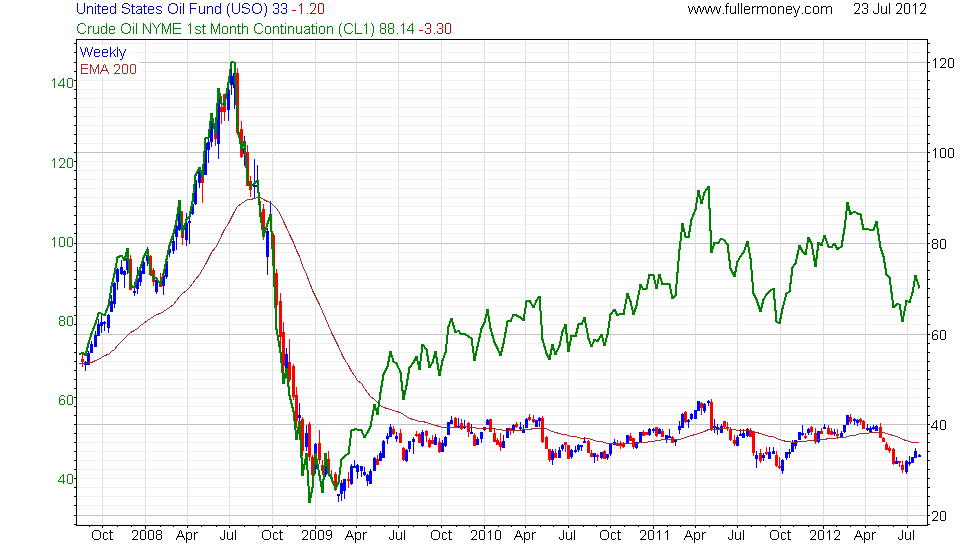
Task: Click the 120 label on left axis
Action: click(x=62, y=163)
